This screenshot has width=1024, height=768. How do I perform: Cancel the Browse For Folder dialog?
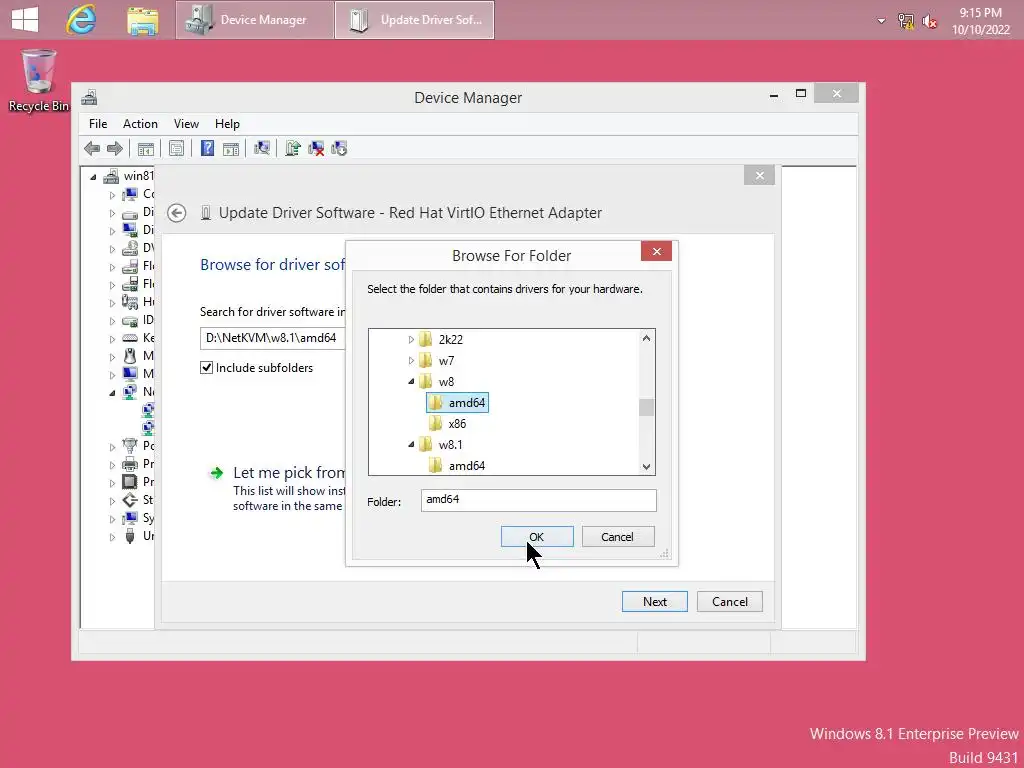[618, 537]
